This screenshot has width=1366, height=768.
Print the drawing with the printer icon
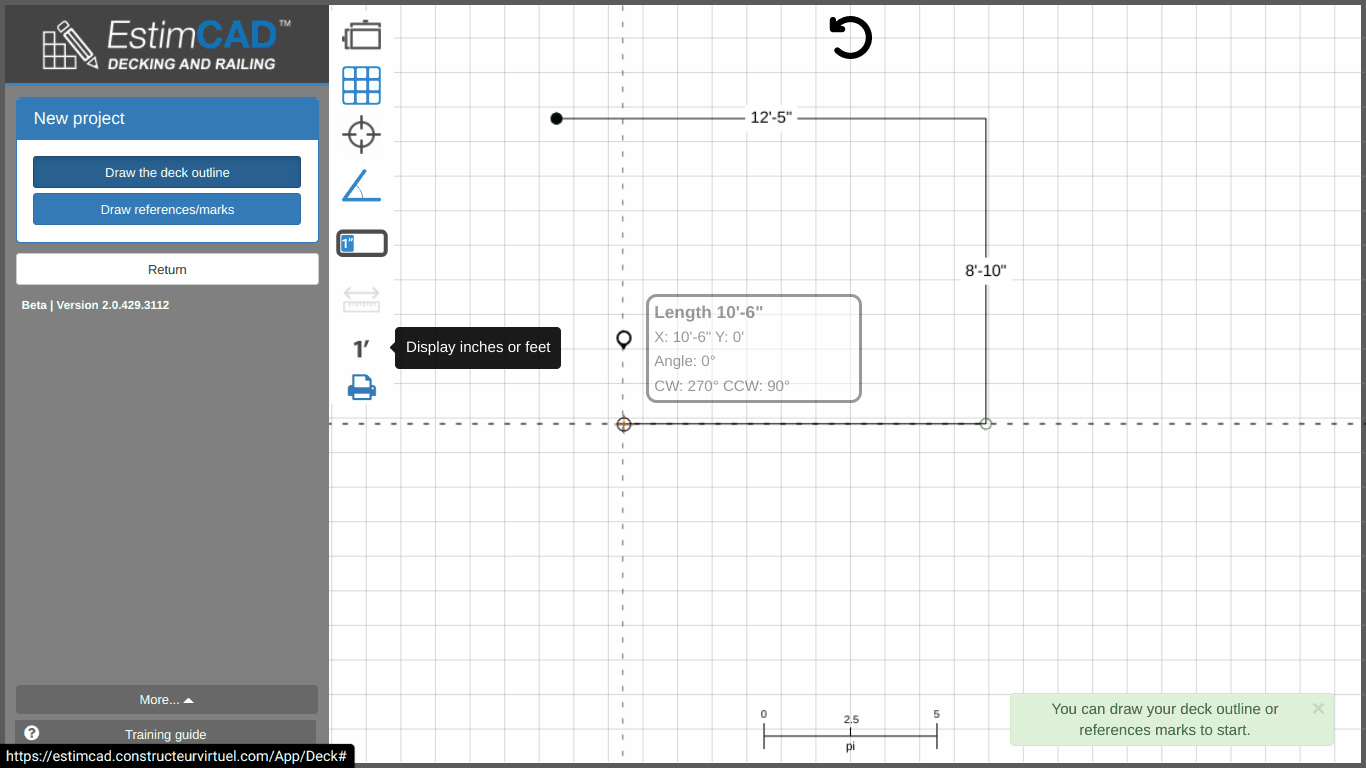pyautogui.click(x=362, y=387)
